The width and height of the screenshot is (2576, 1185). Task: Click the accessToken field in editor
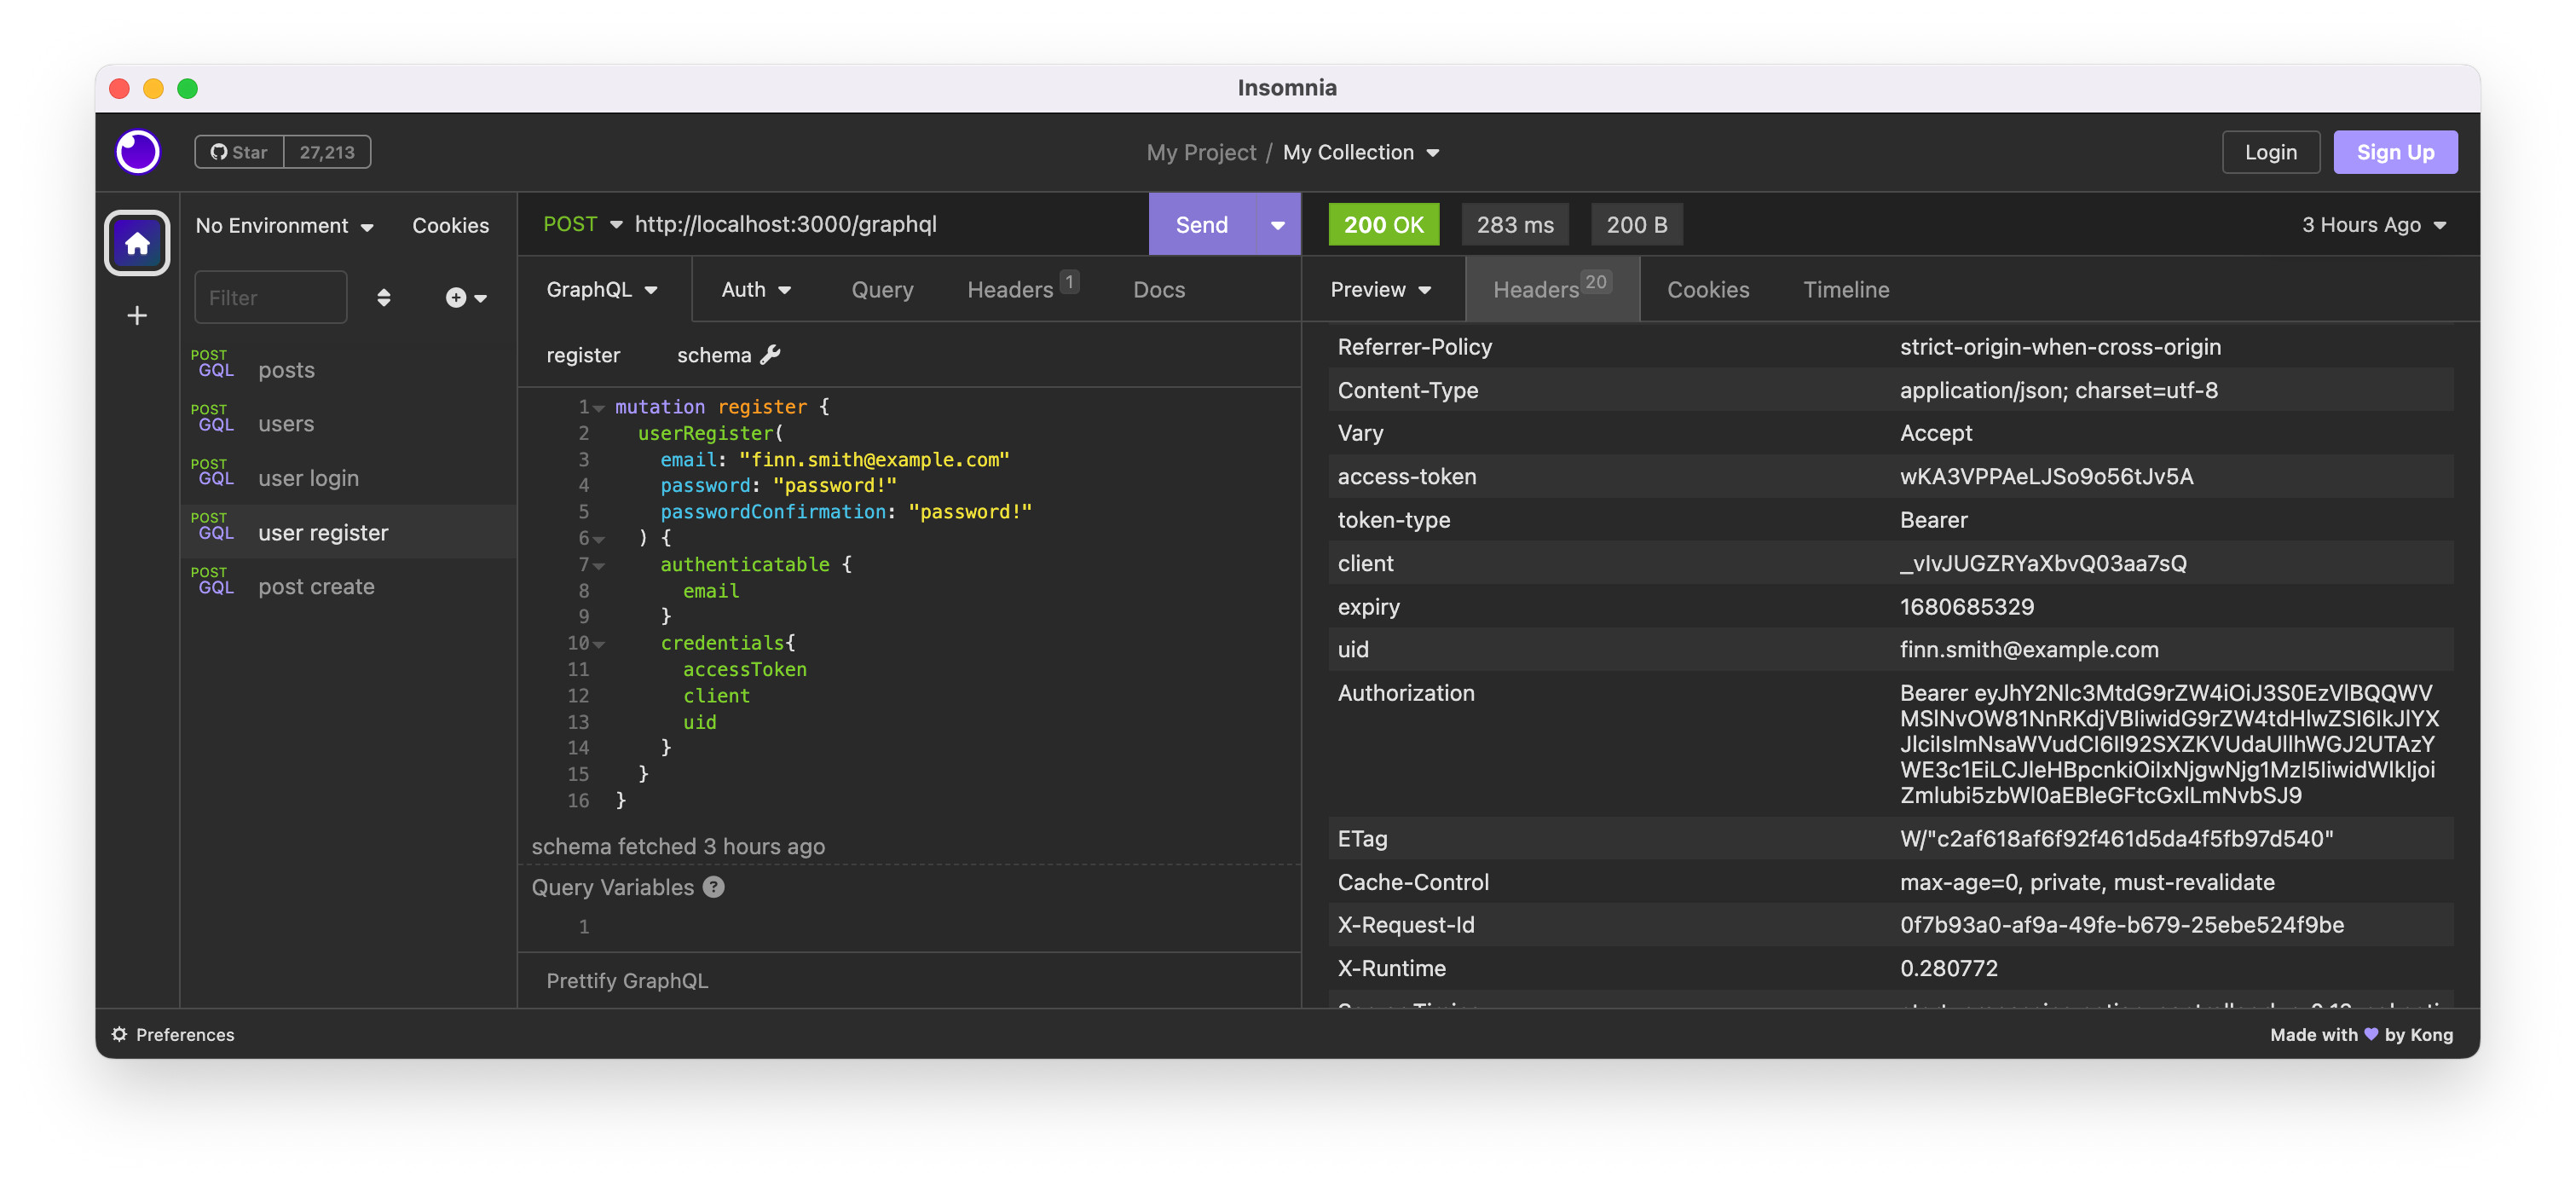click(744, 669)
